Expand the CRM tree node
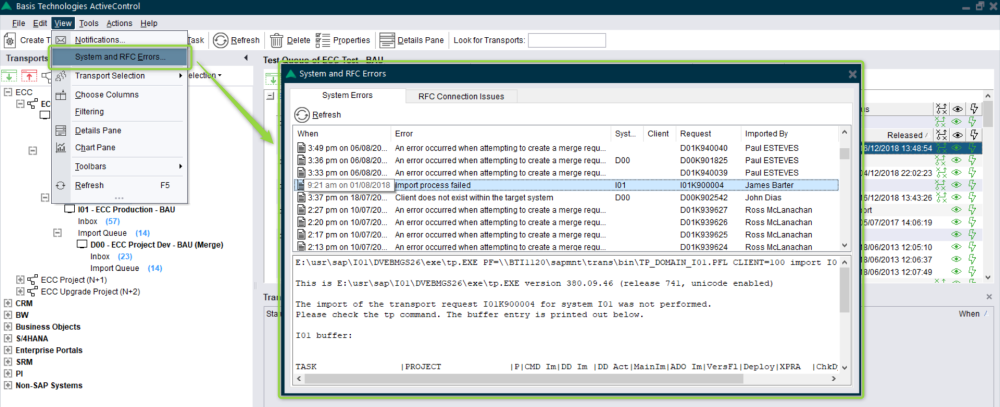Image resolution: width=1000 pixels, height=407 pixels. pos(8,304)
